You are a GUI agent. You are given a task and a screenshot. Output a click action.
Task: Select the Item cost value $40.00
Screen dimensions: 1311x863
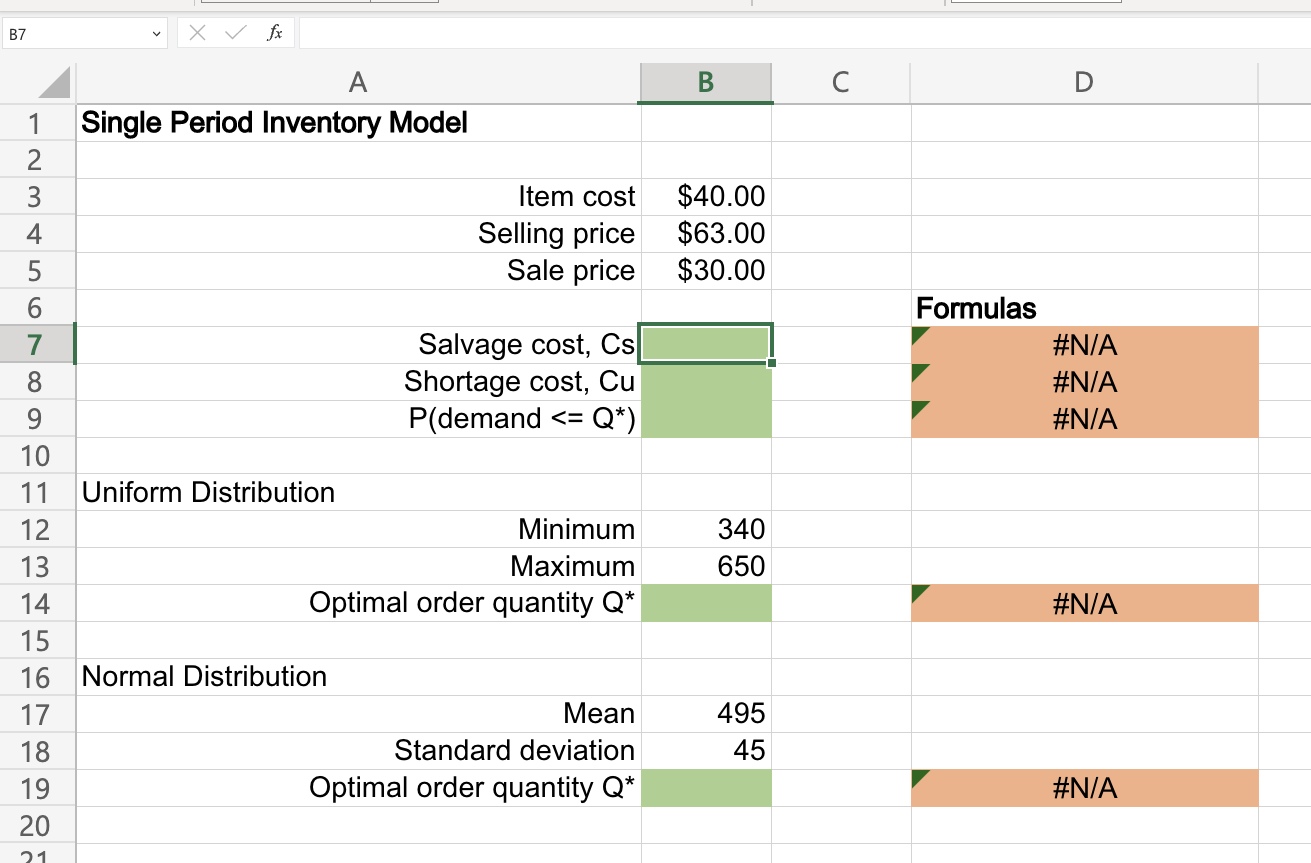coord(705,196)
